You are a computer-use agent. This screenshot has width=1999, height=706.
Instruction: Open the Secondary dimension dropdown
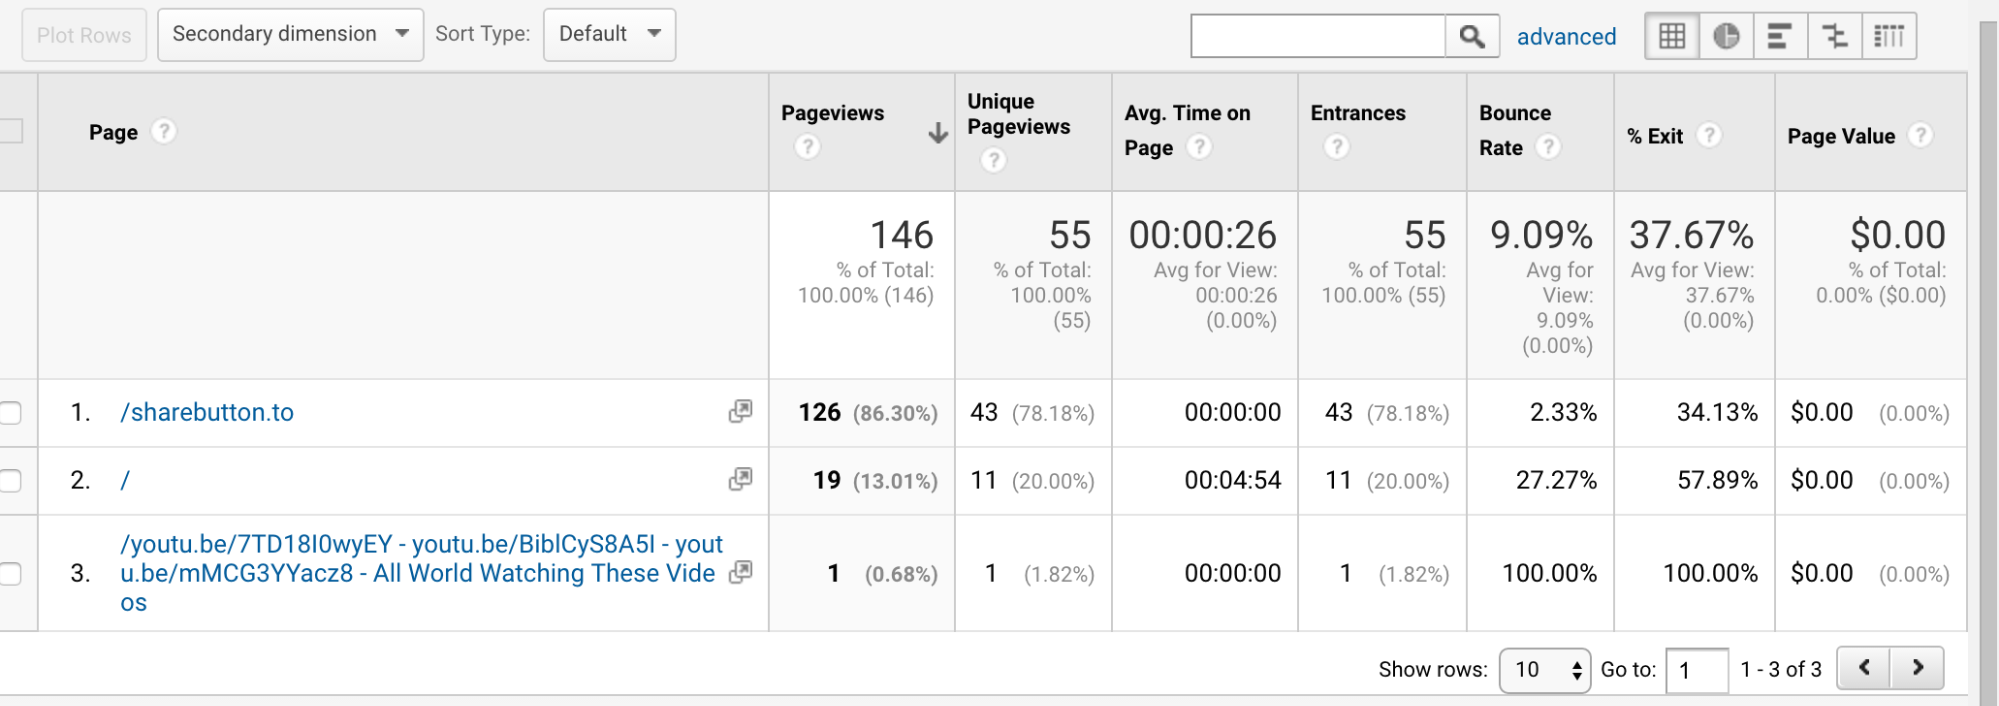[290, 34]
